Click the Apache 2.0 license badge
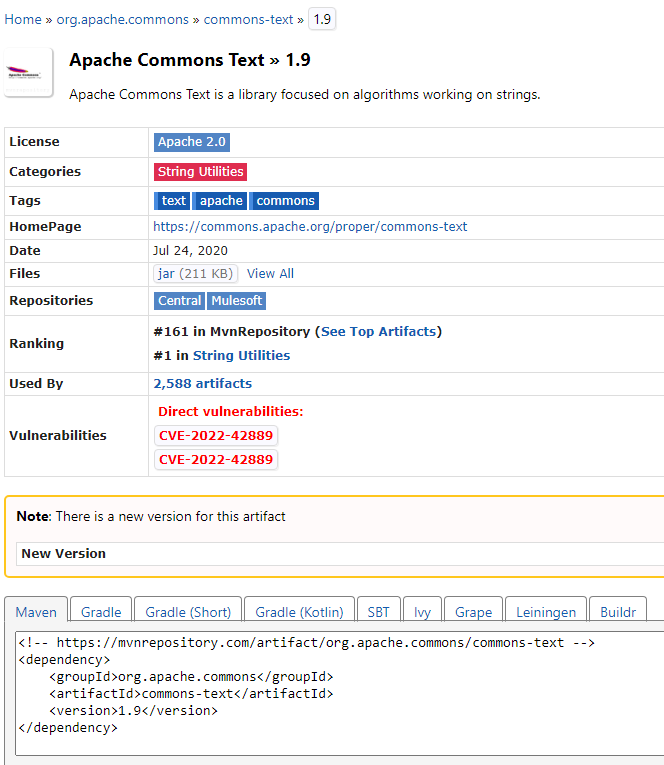Screen dimensions: 664x765 click(x=192, y=142)
